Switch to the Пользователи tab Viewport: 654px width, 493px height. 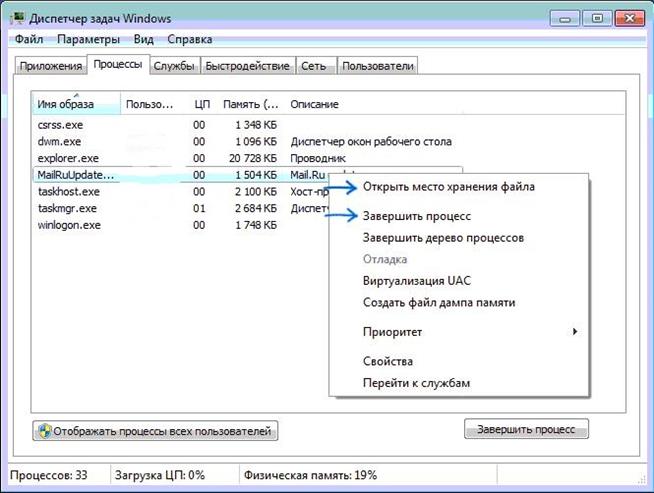377,66
